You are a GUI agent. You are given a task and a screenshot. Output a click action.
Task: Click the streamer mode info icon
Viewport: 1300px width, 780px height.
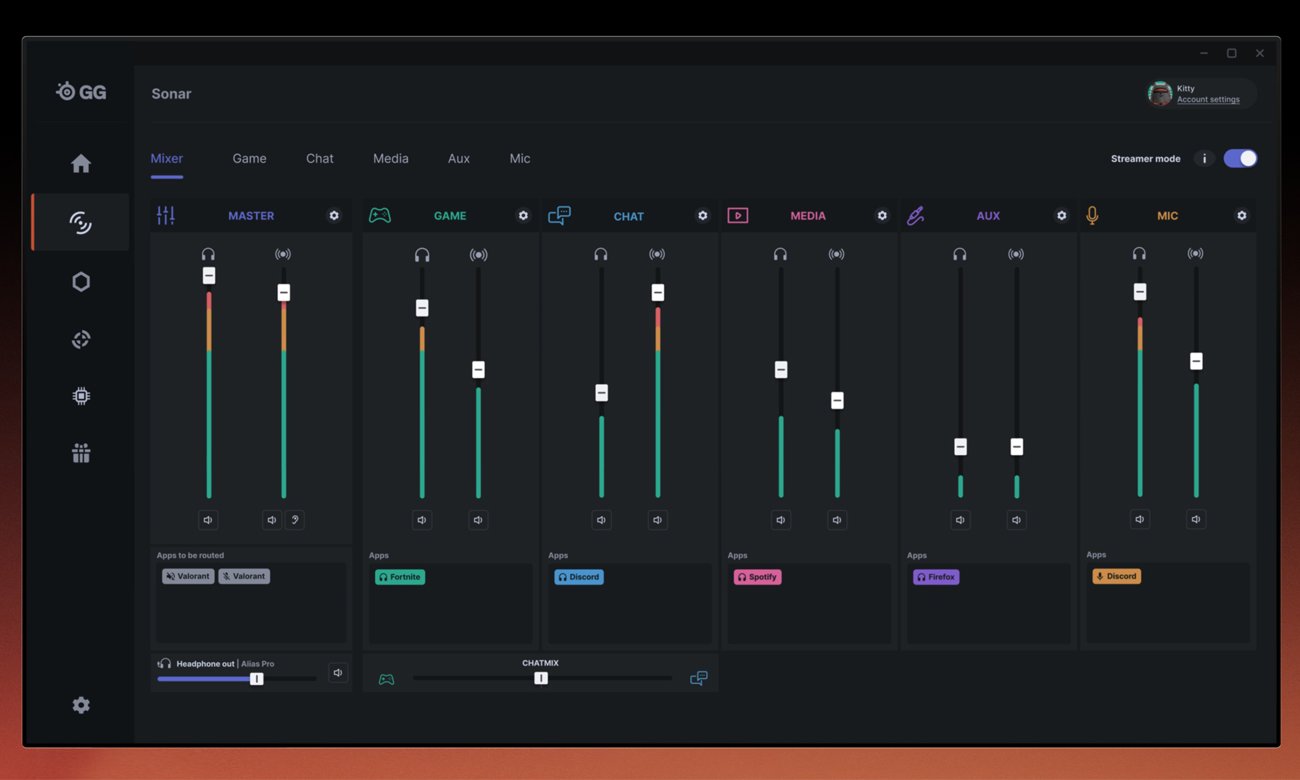(1204, 158)
